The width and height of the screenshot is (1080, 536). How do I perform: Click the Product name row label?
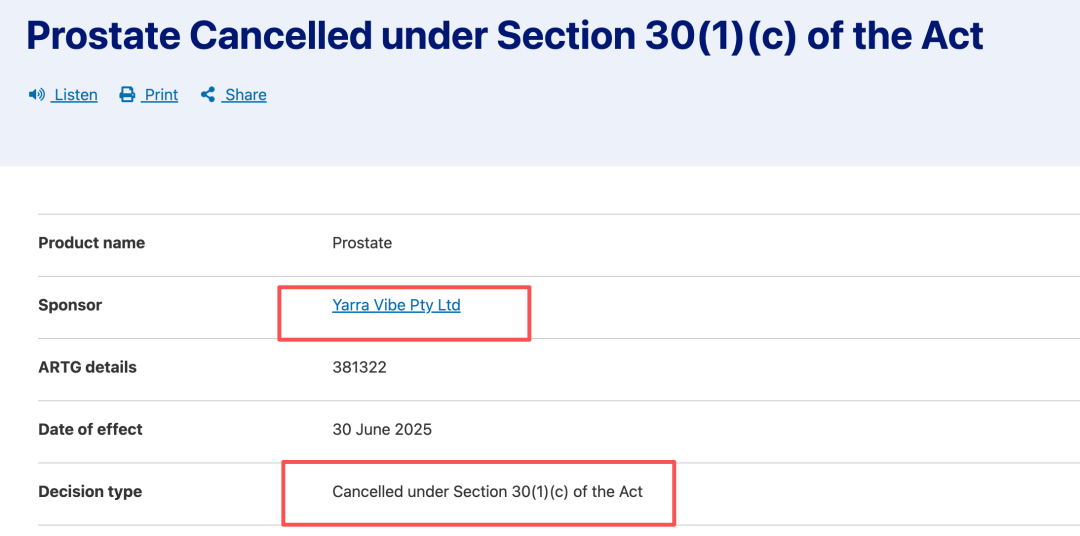pos(91,243)
